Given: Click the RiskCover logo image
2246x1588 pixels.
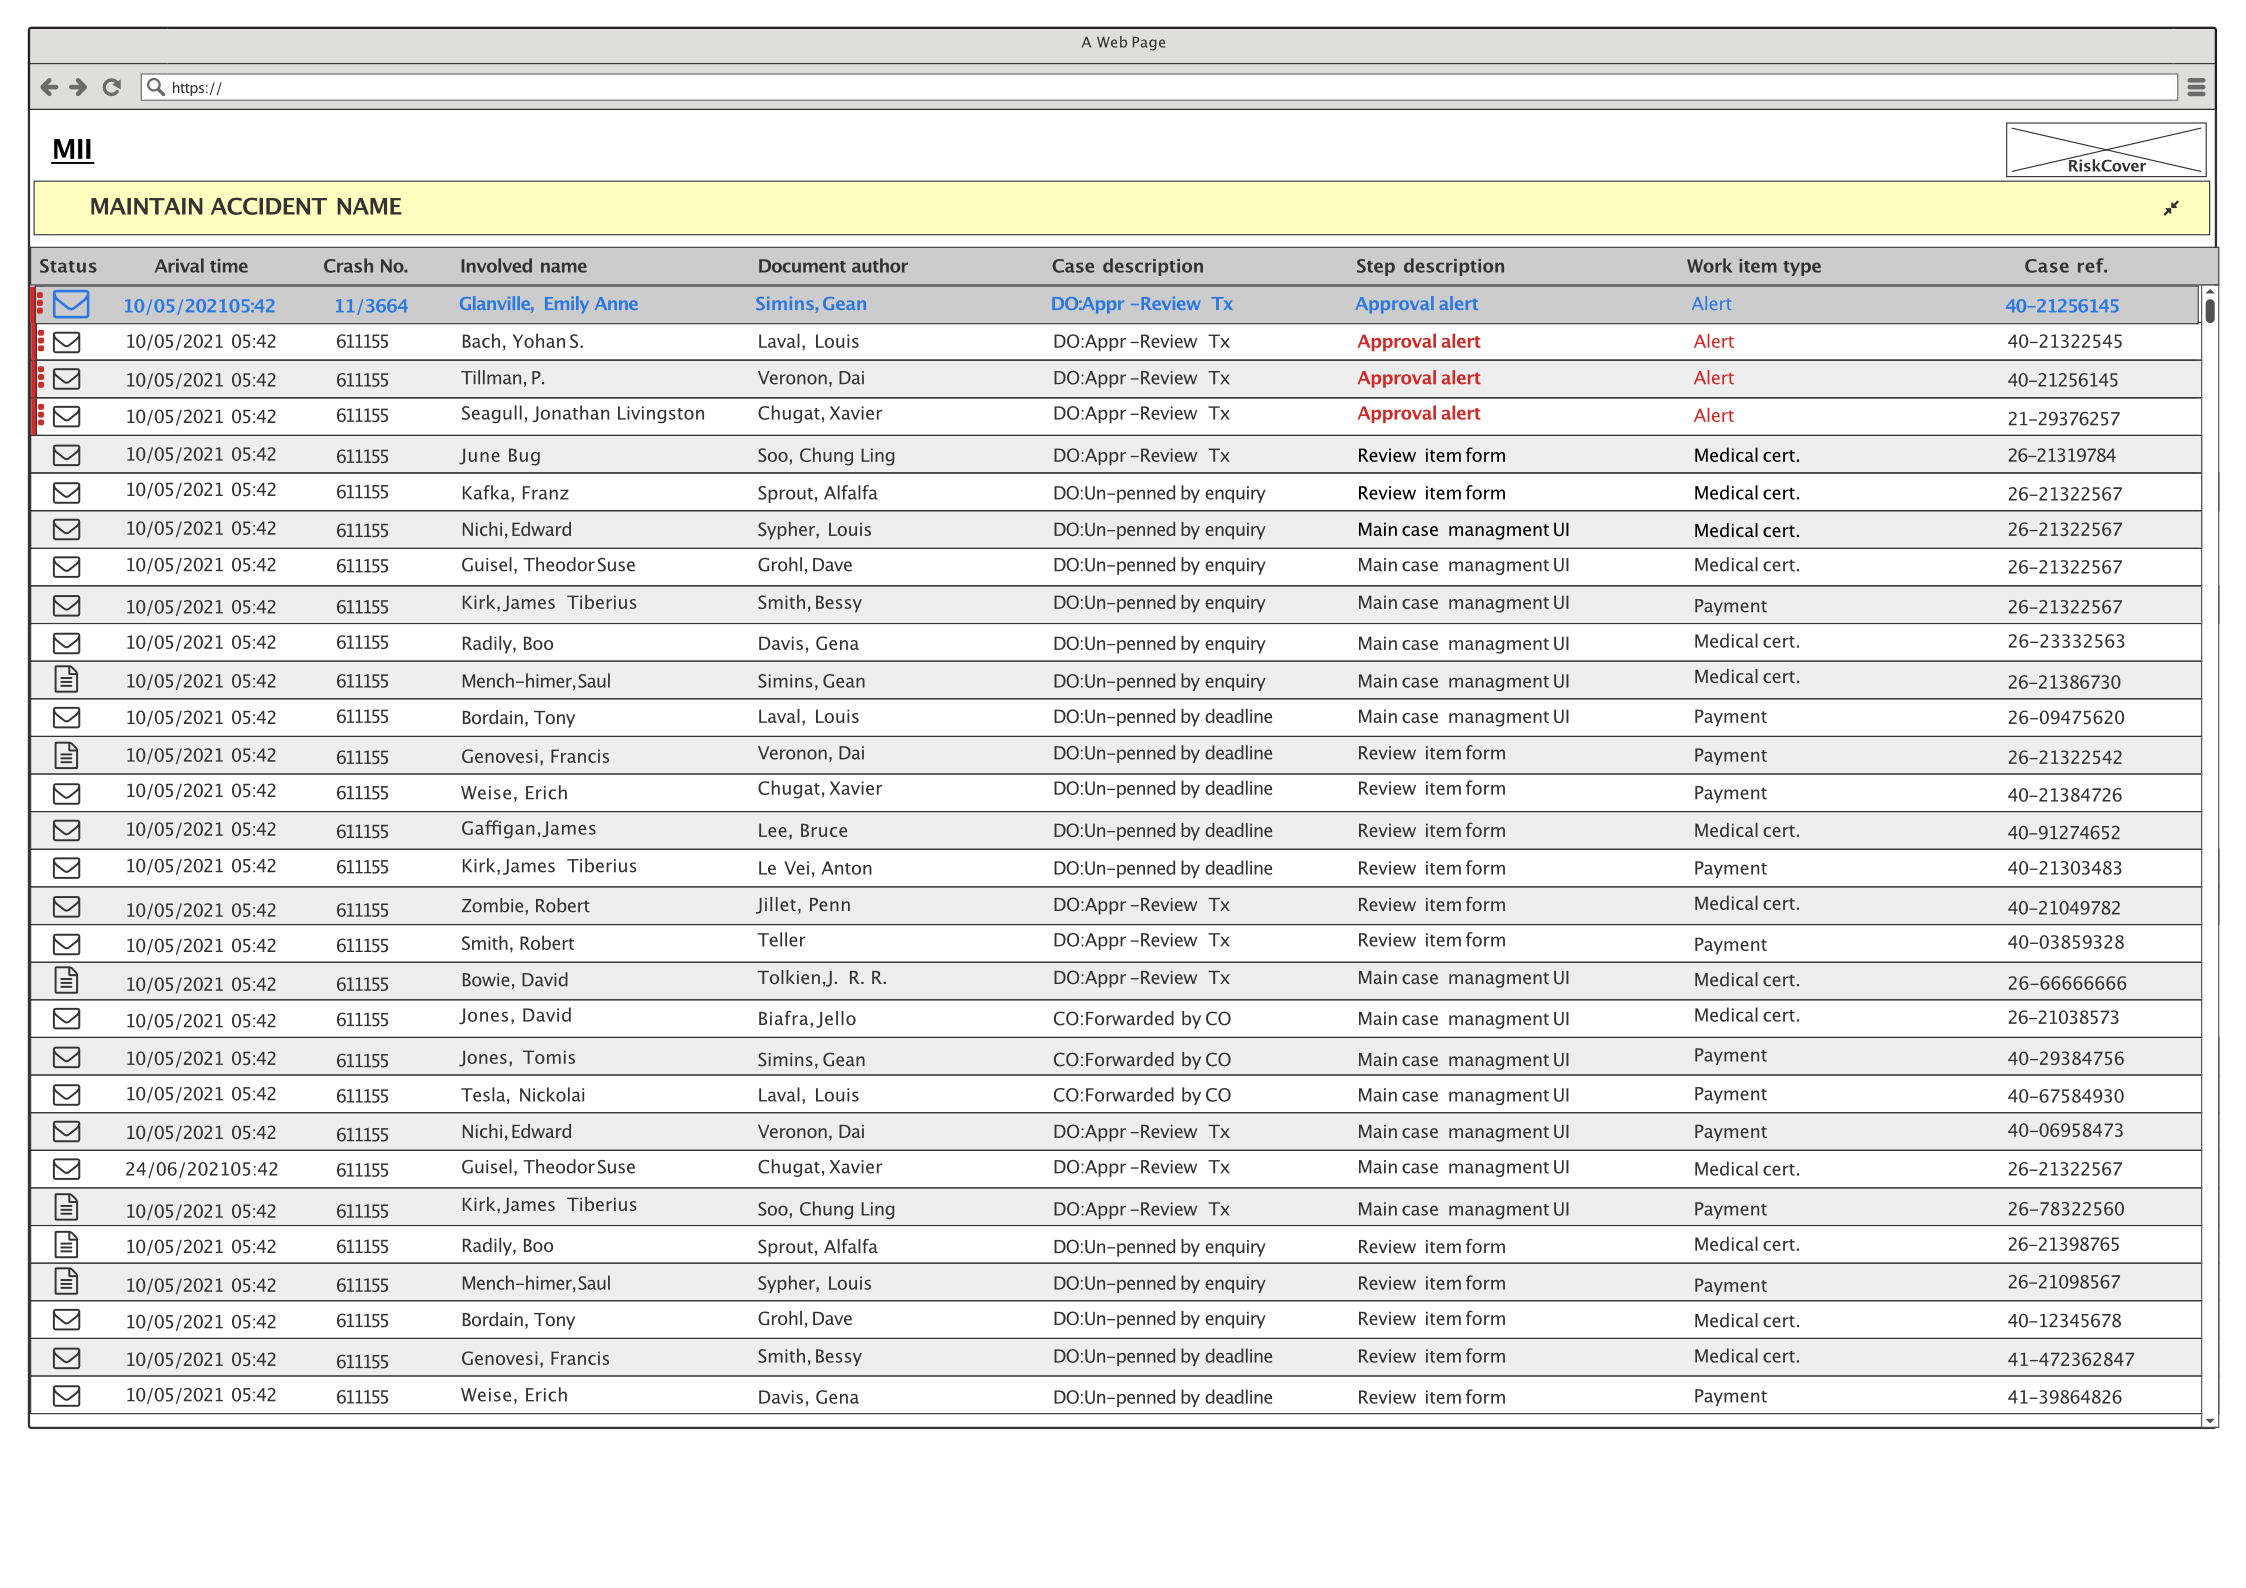Looking at the screenshot, I should [2105, 150].
